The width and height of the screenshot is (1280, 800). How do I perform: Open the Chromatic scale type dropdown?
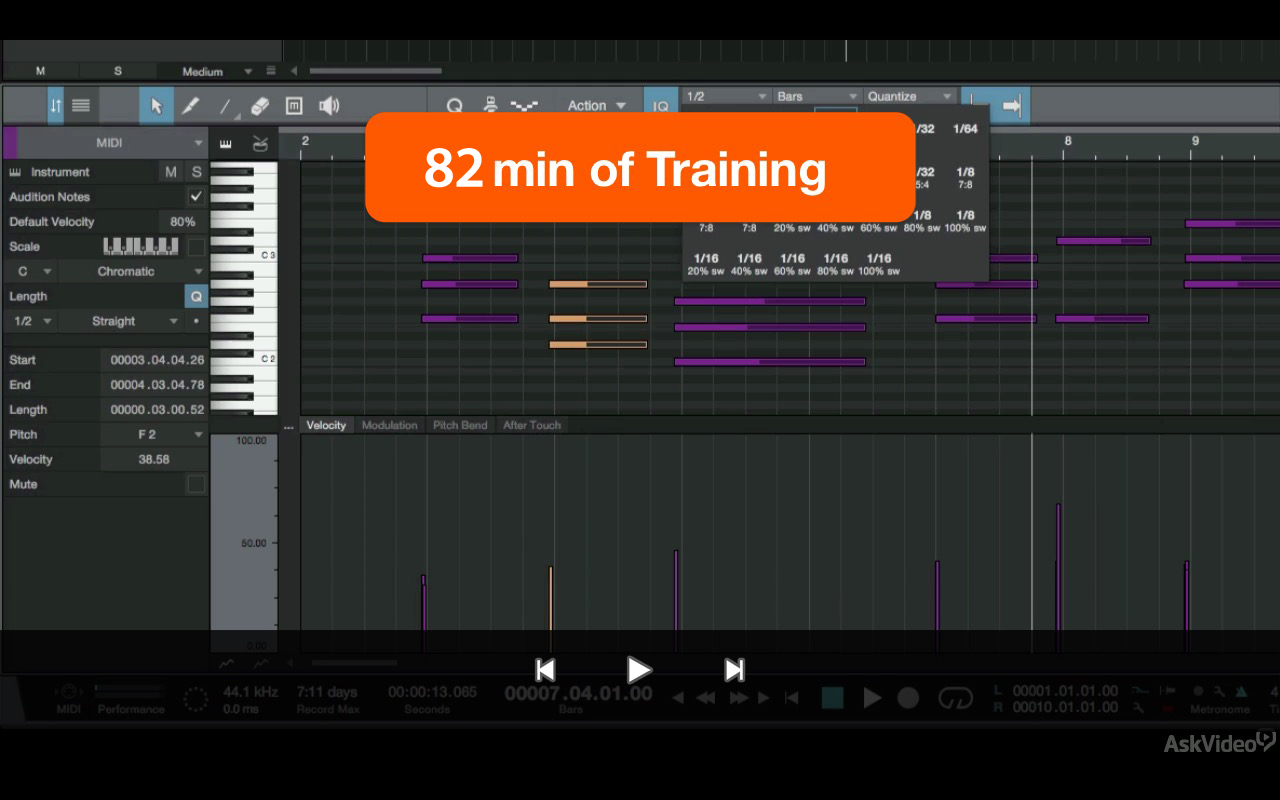pos(136,271)
